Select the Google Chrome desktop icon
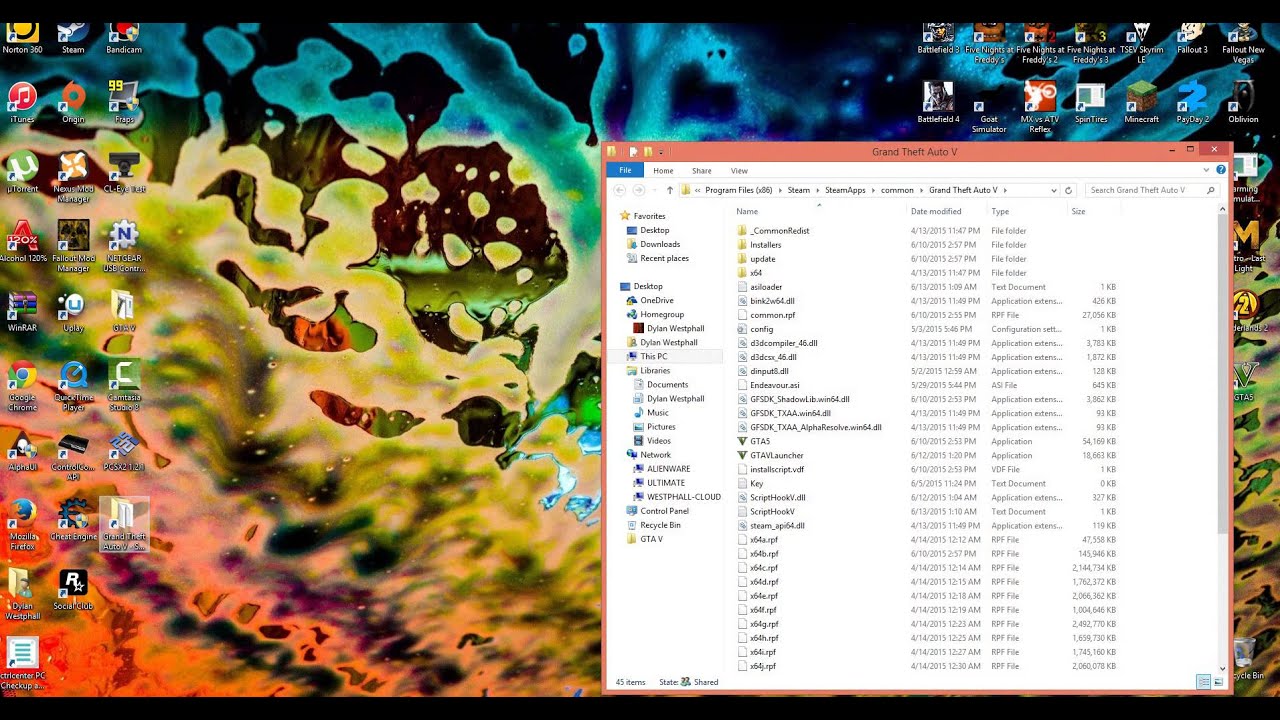Image resolution: width=1280 pixels, height=720 pixels. click(22, 386)
